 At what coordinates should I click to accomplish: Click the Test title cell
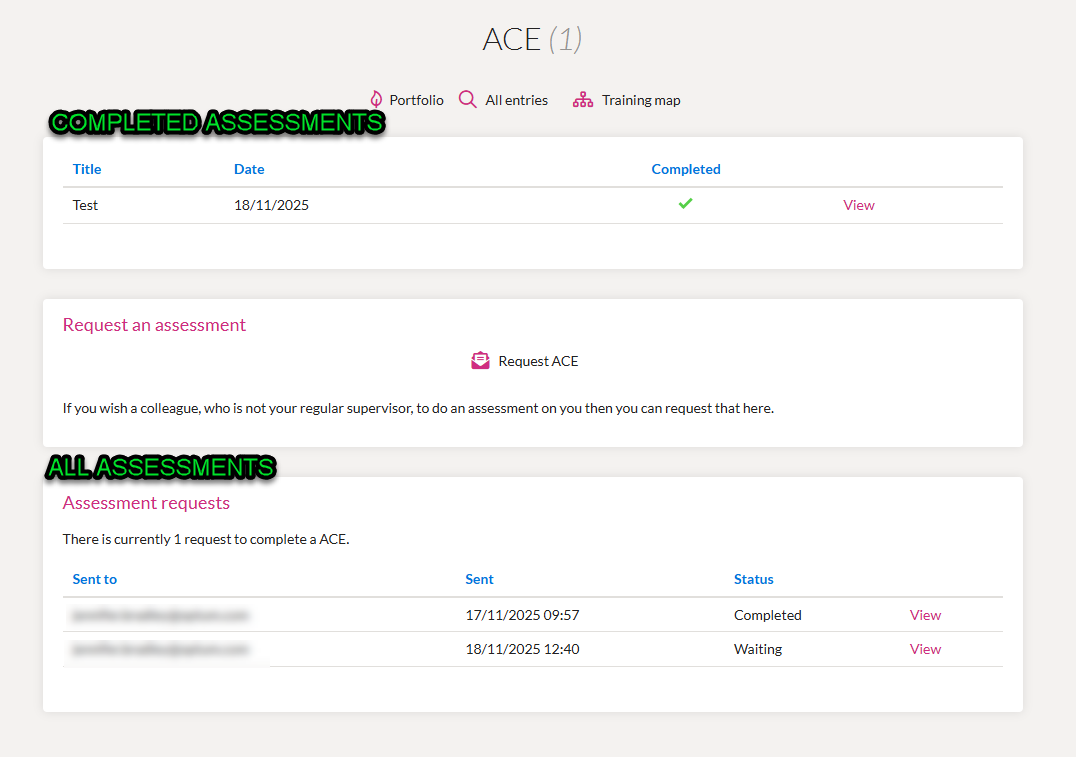[x=85, y=205]
